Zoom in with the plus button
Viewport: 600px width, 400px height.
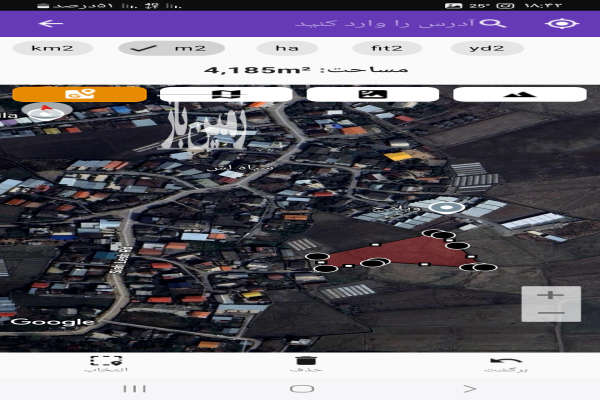550,296
